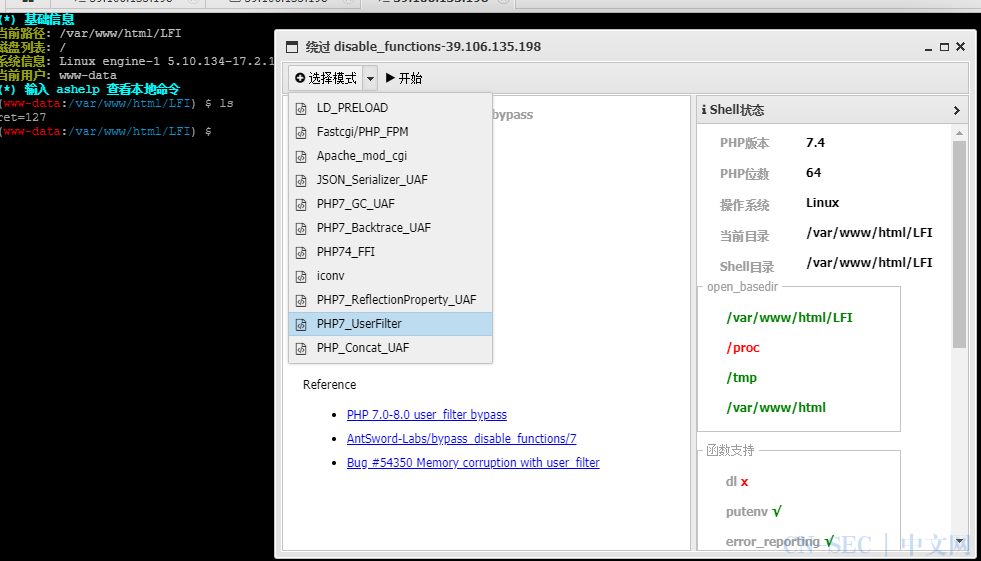The width and height of the screenshot is (981, 561).
Task: Click the file icon beside Fastcgi/PHP_FPM
Action: point(302,132)
